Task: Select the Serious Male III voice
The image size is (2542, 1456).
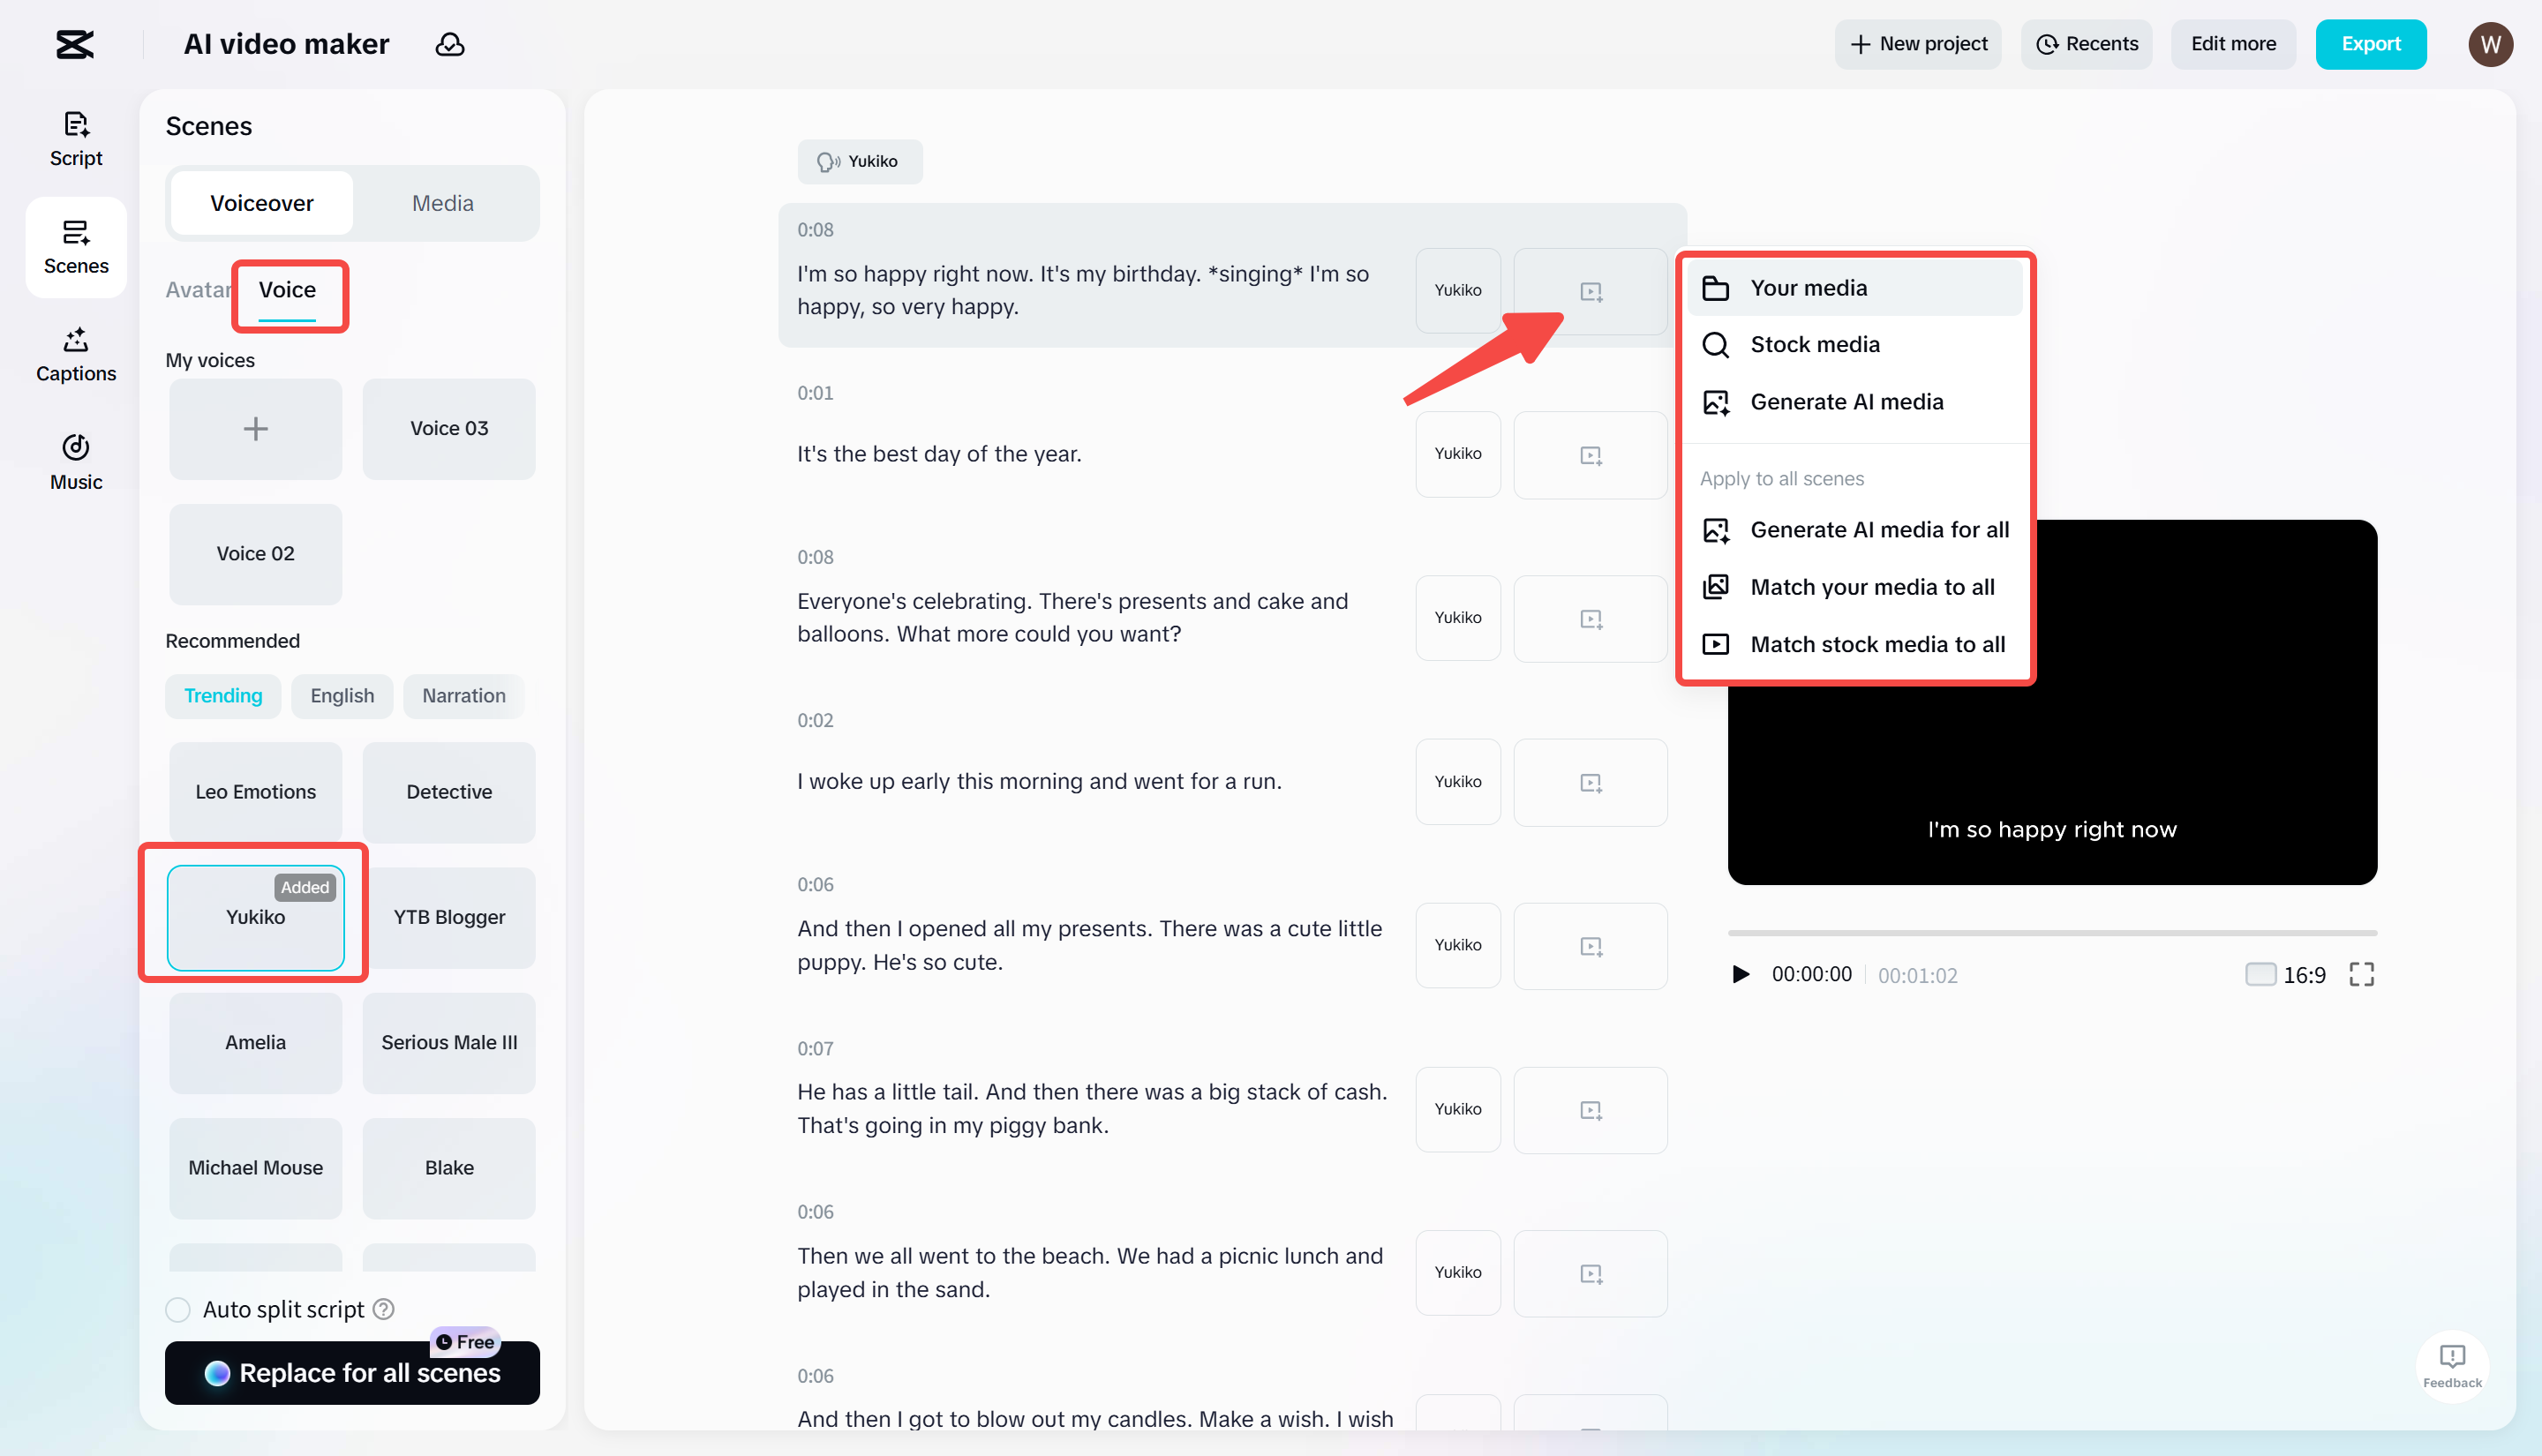Action: pos(449,1042)
